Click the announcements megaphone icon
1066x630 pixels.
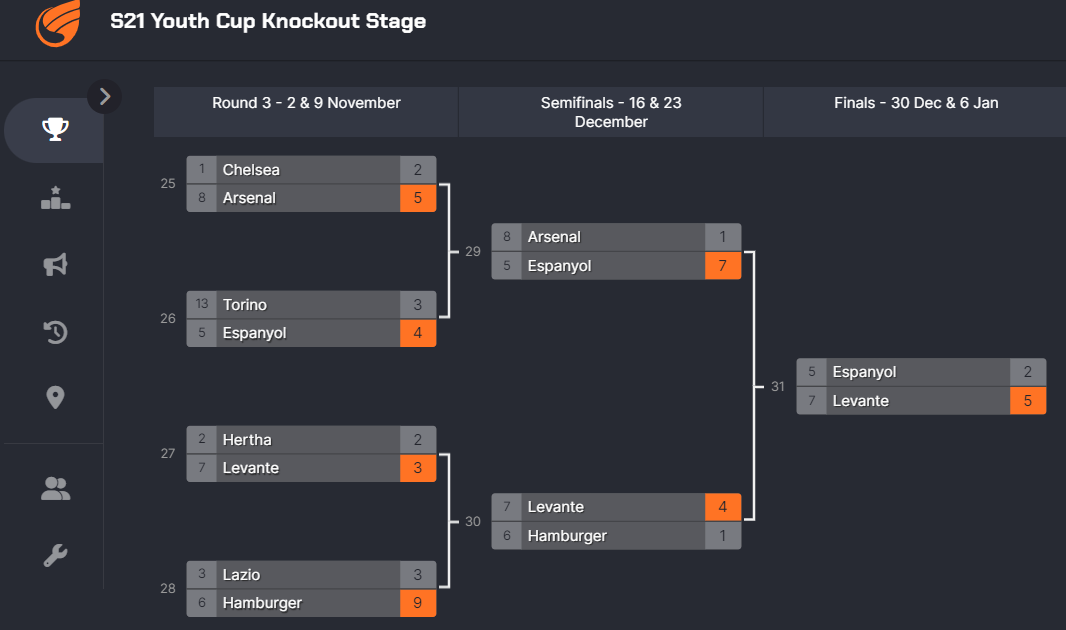click(55, 264)
